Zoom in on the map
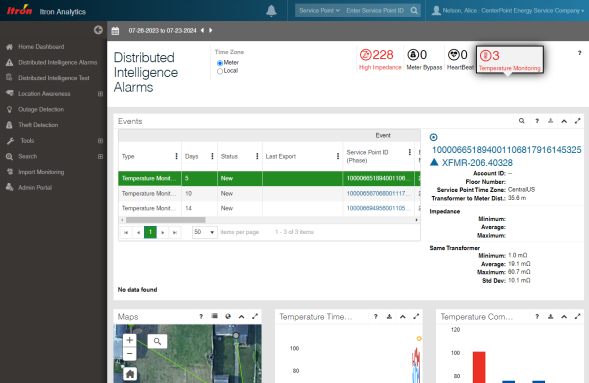 pos(130,340)
